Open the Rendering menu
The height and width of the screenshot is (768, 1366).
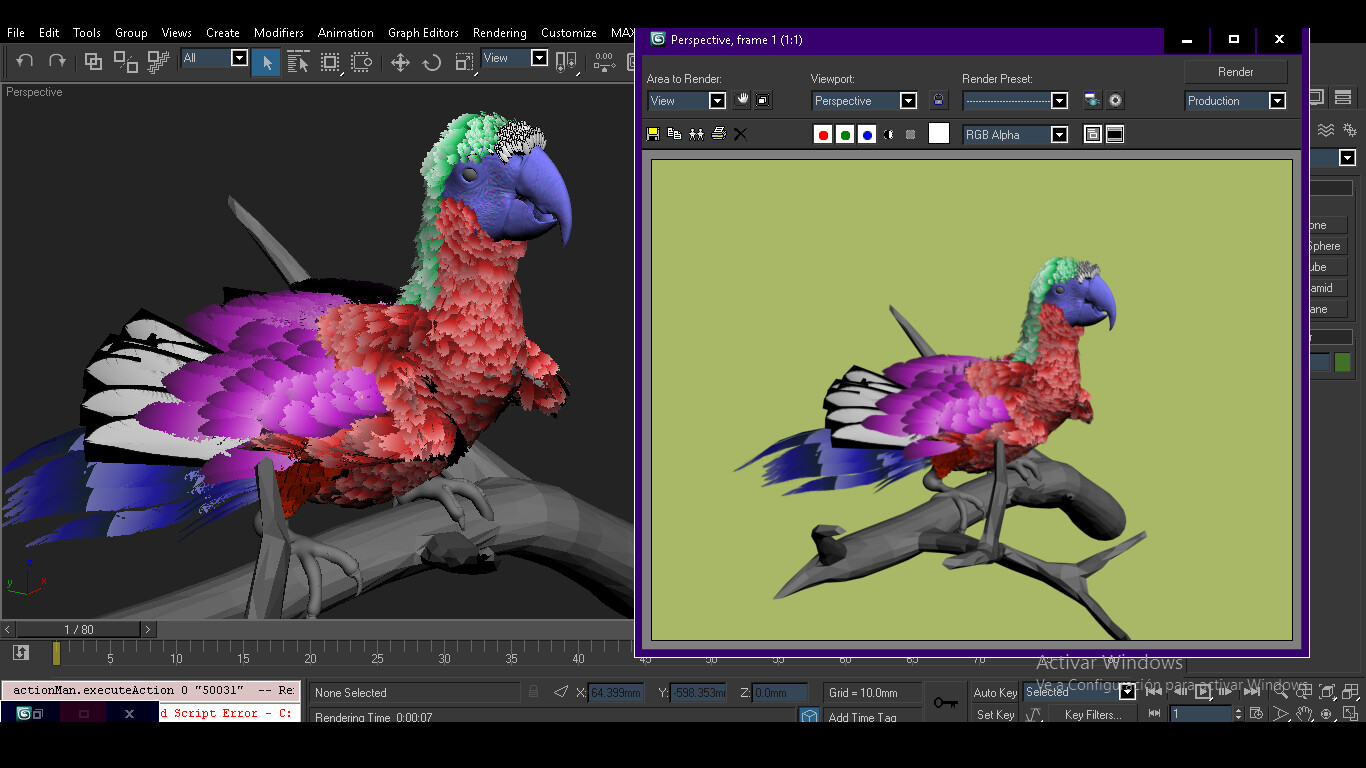pos(500,33)
